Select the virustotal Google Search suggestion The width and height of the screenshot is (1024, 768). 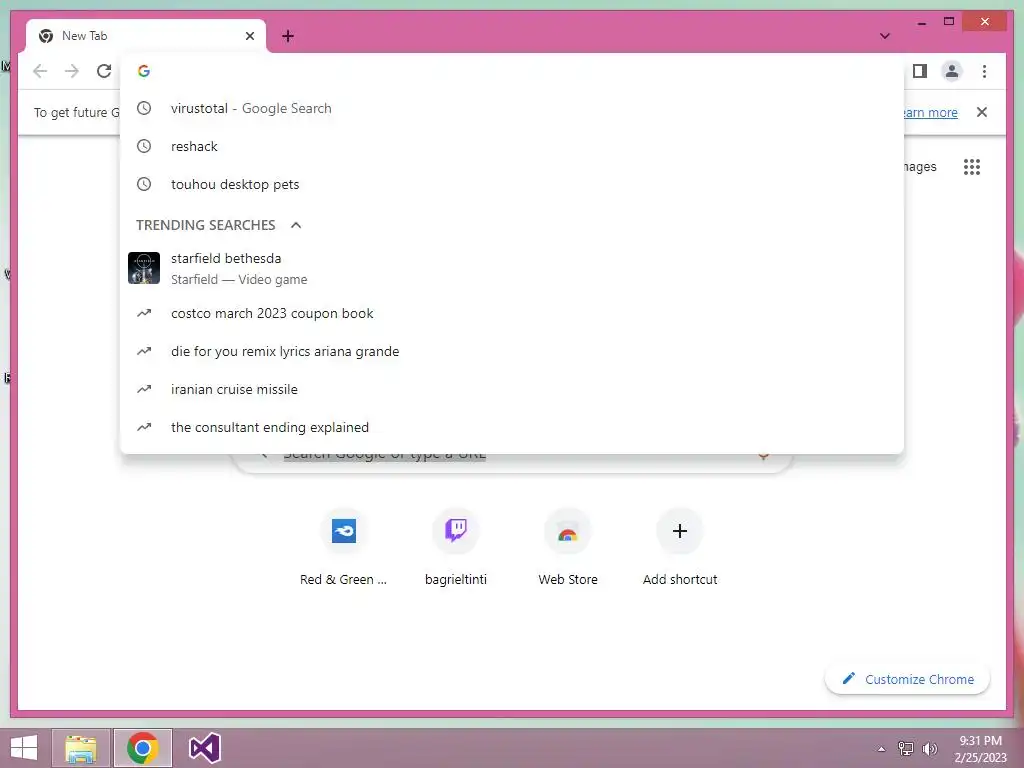coord(512,108)
